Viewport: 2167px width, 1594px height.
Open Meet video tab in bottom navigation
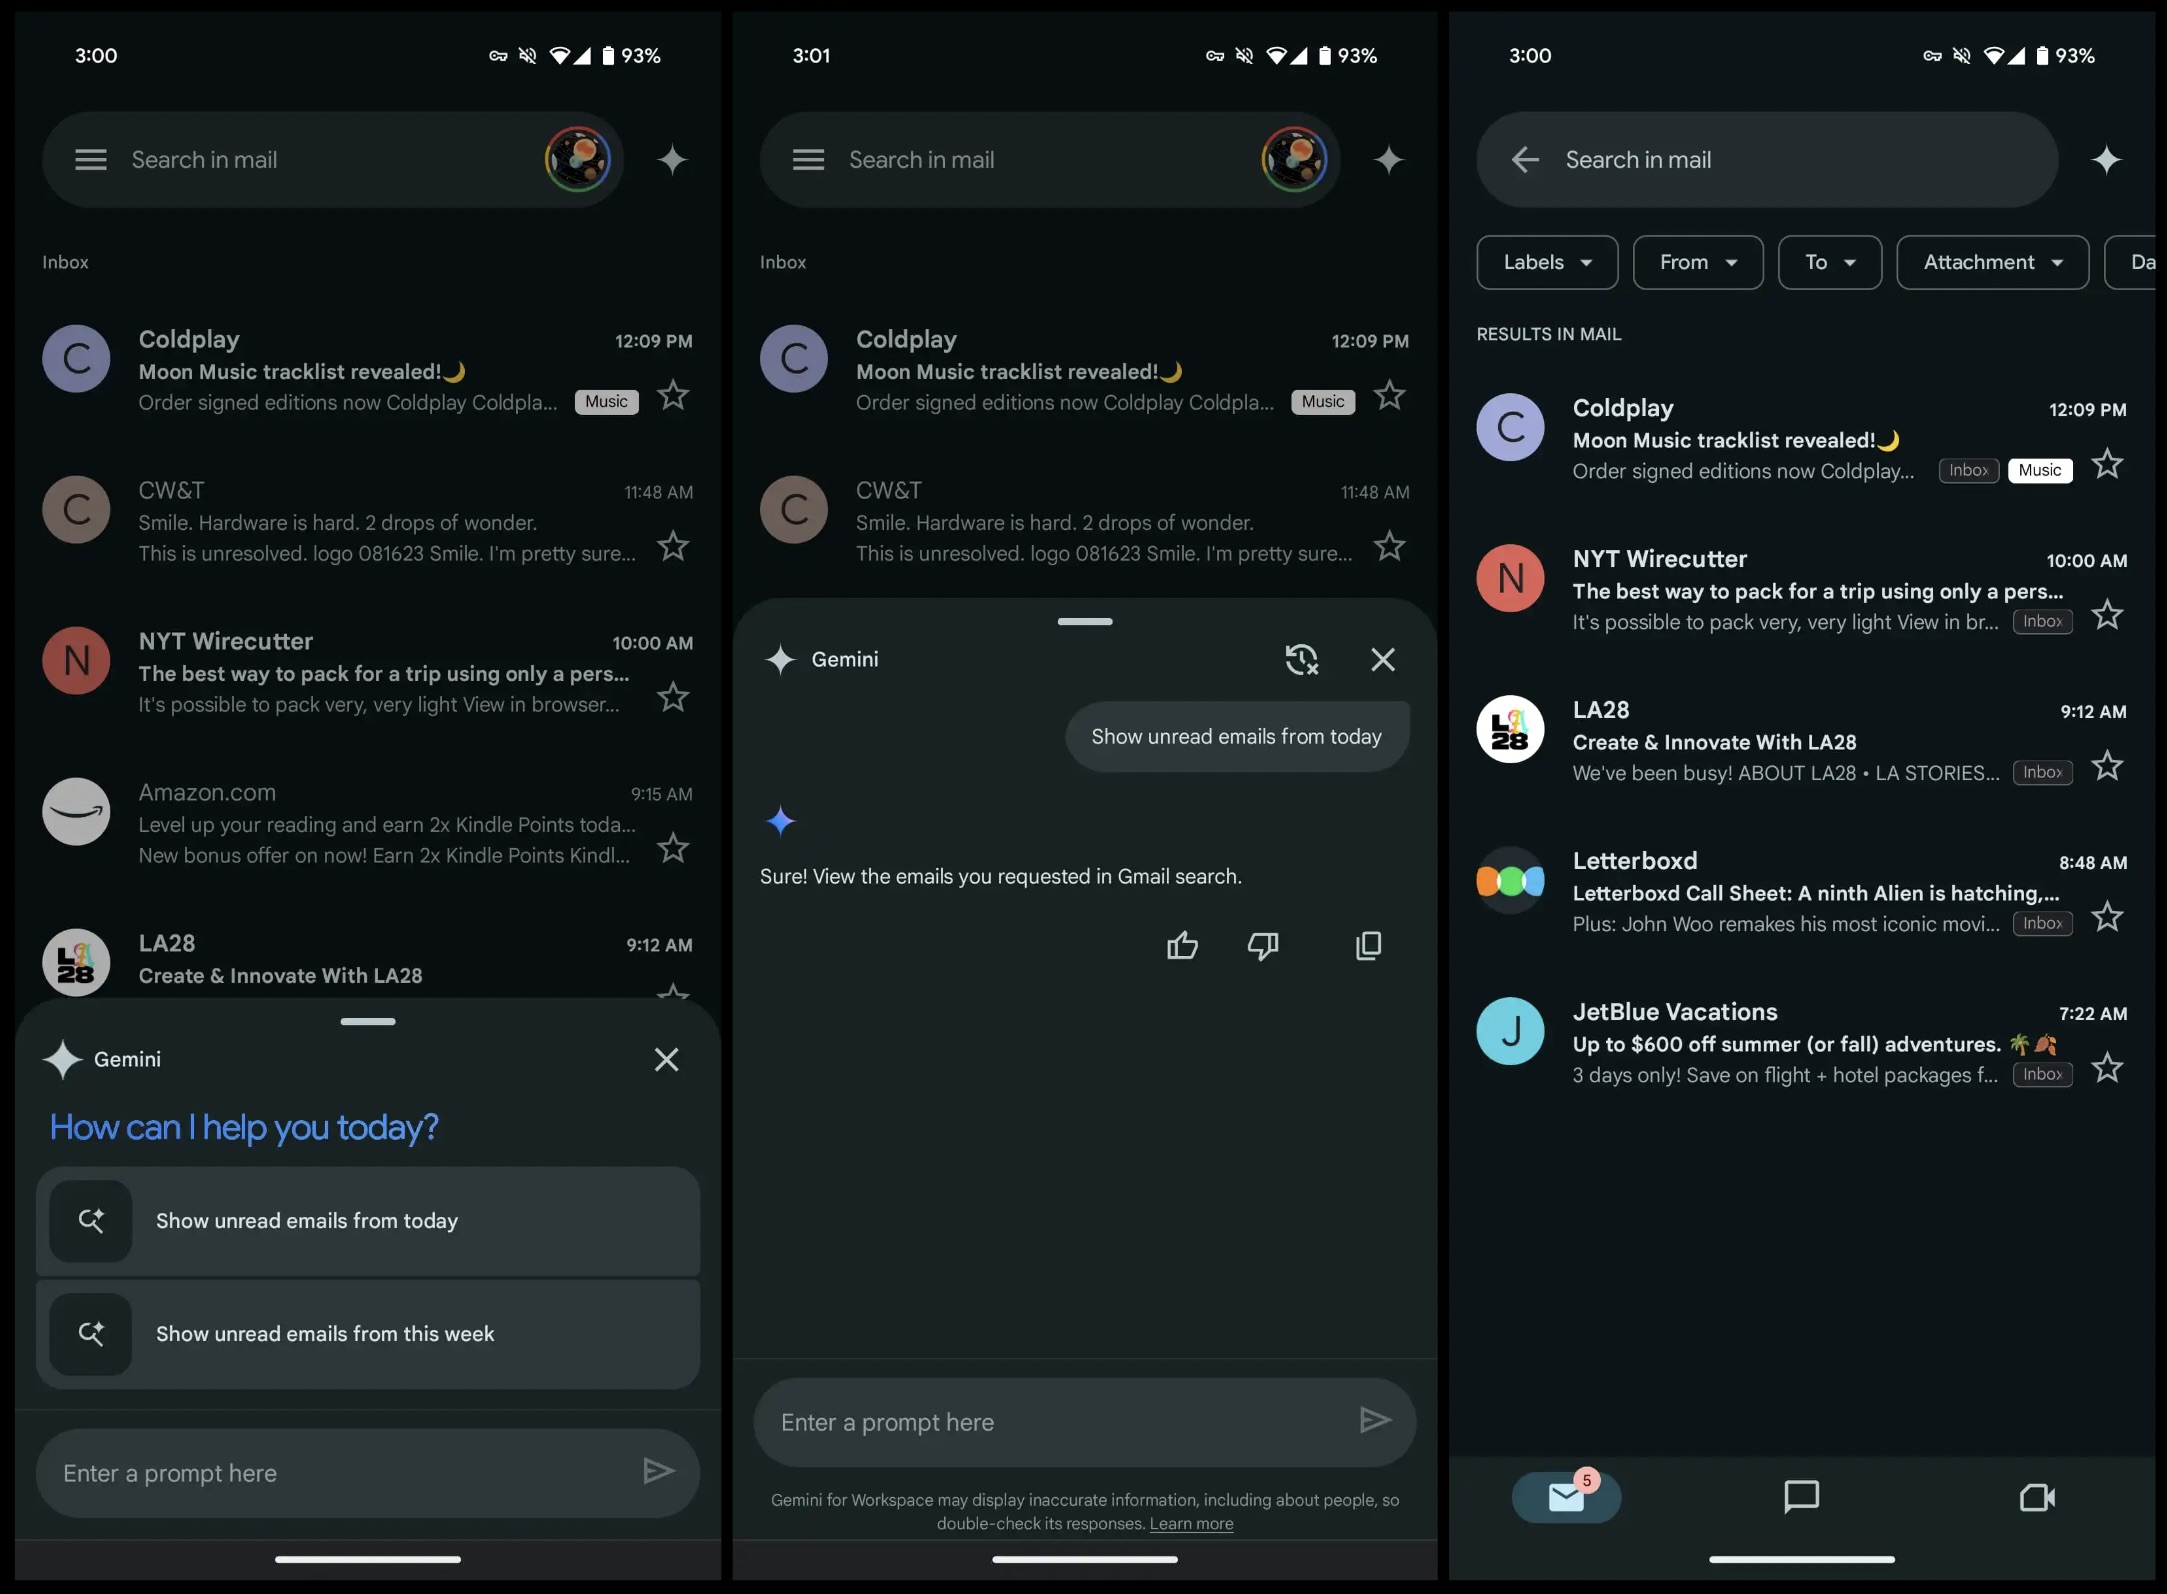[2037, 1498]
